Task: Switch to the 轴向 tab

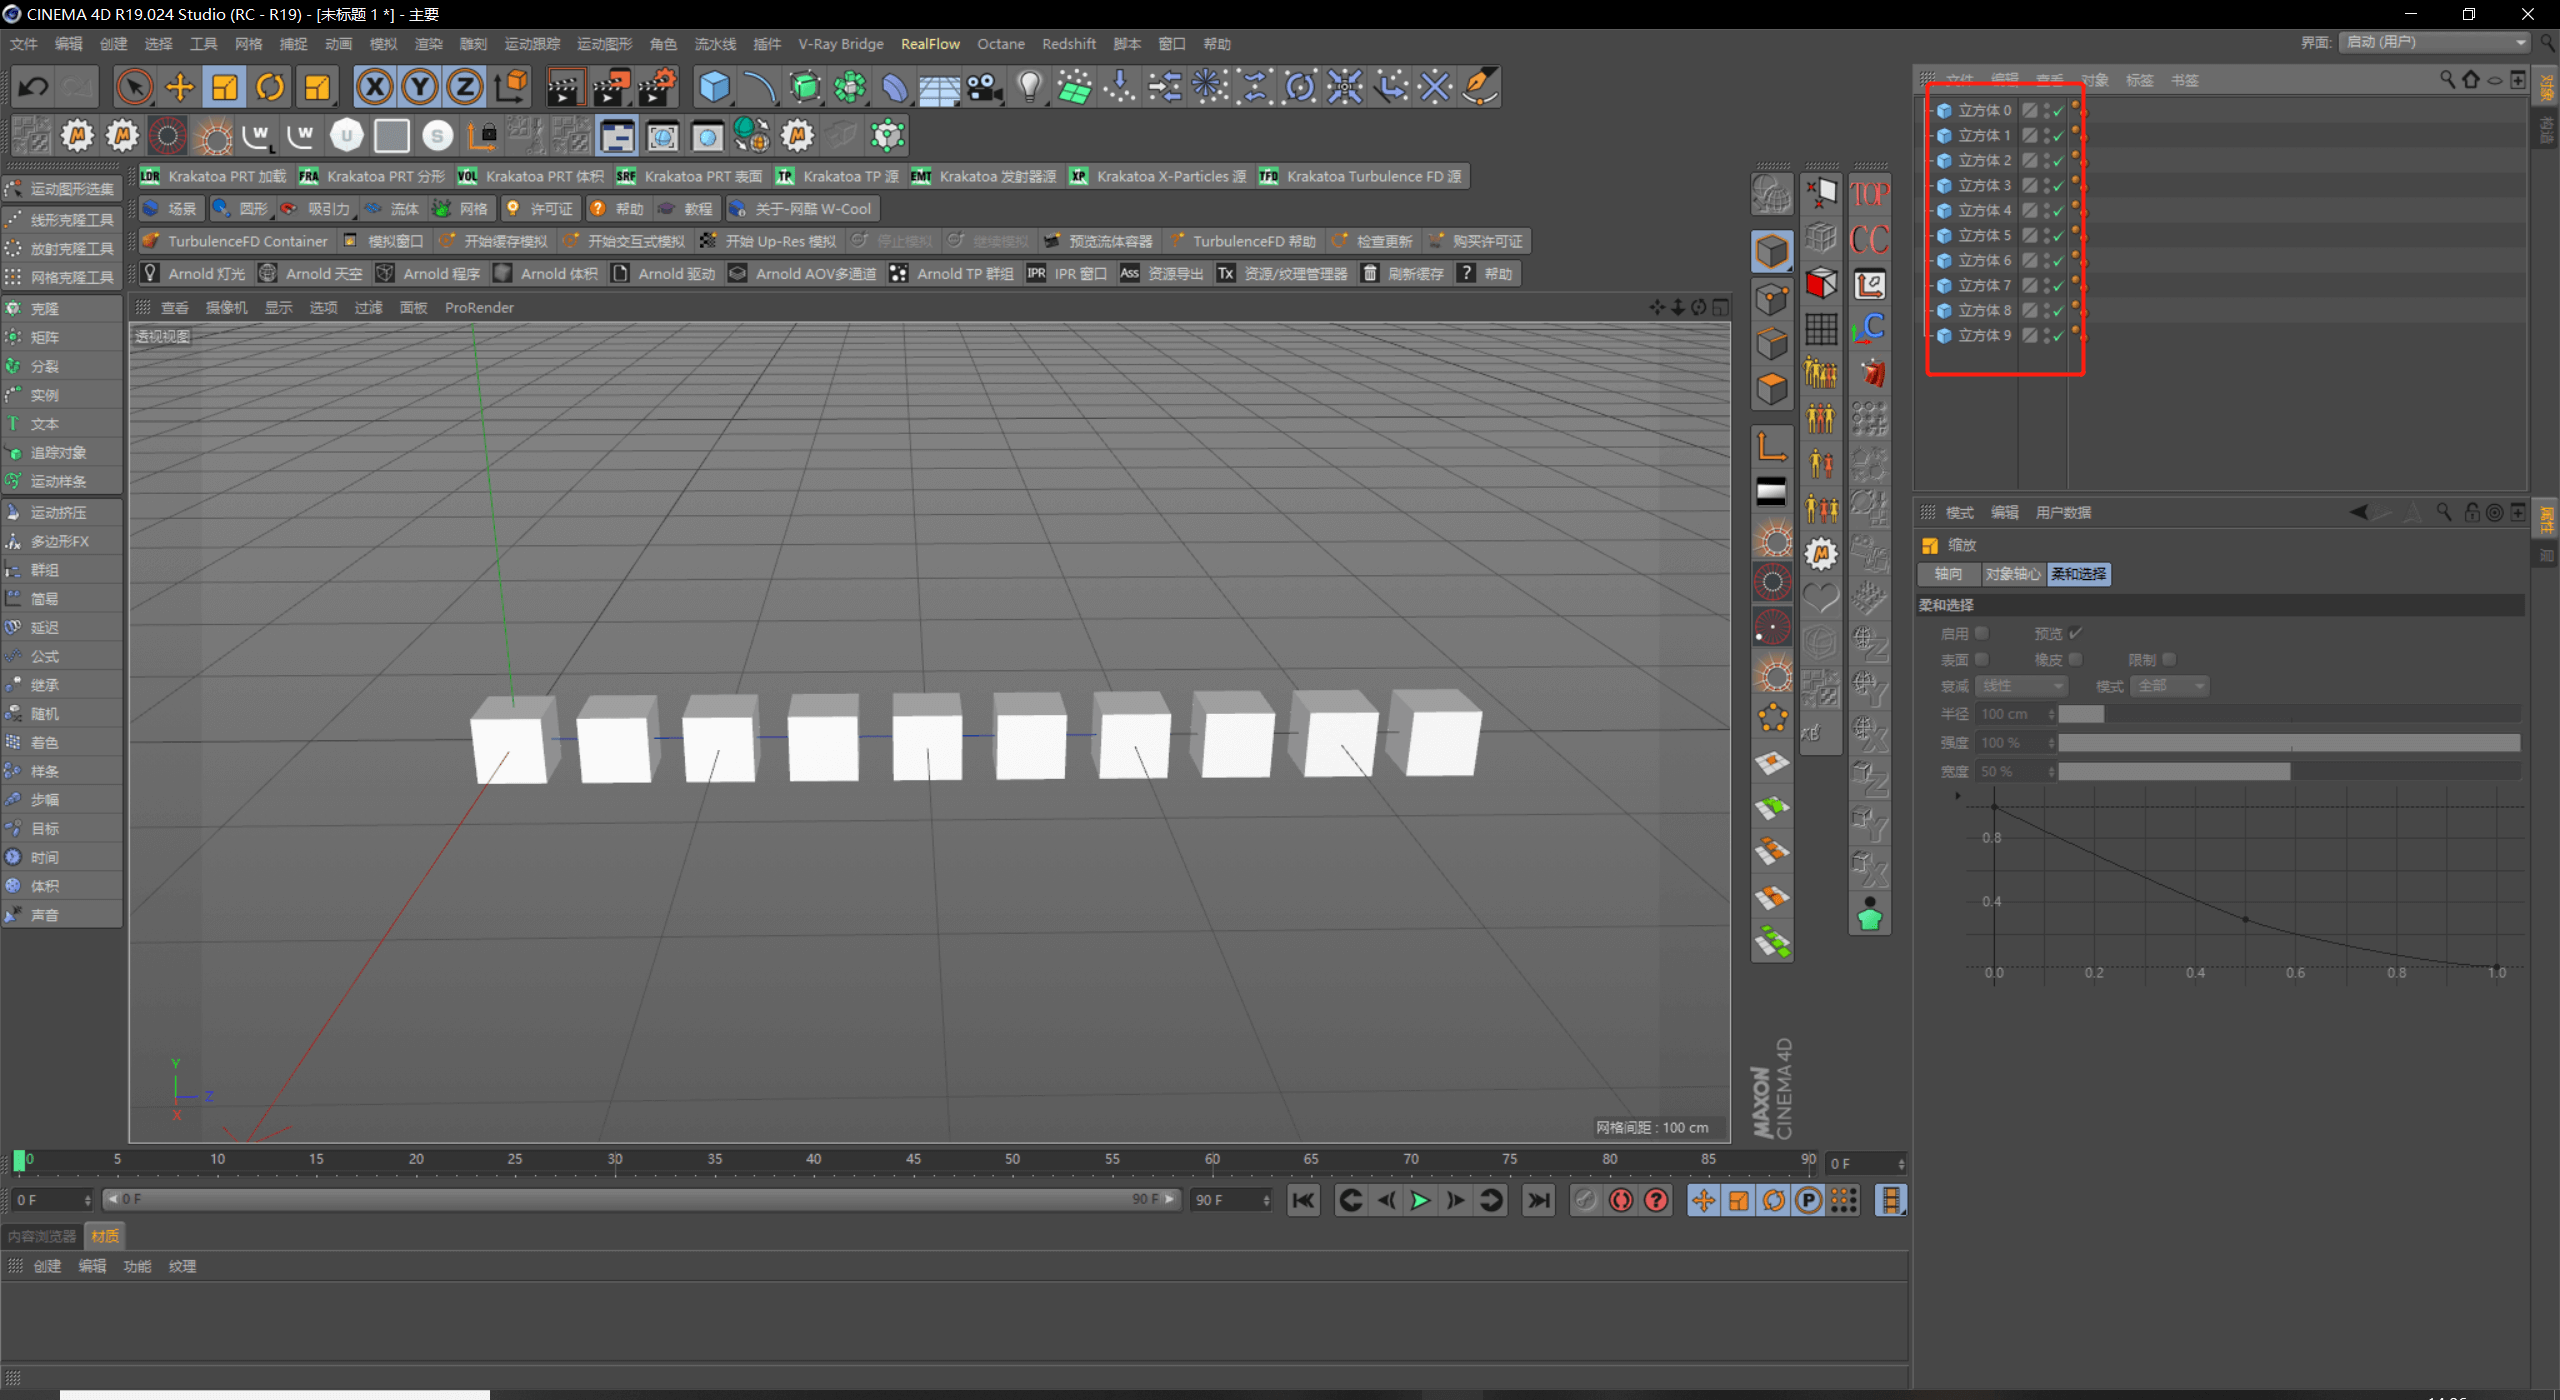Action: 1948,574
